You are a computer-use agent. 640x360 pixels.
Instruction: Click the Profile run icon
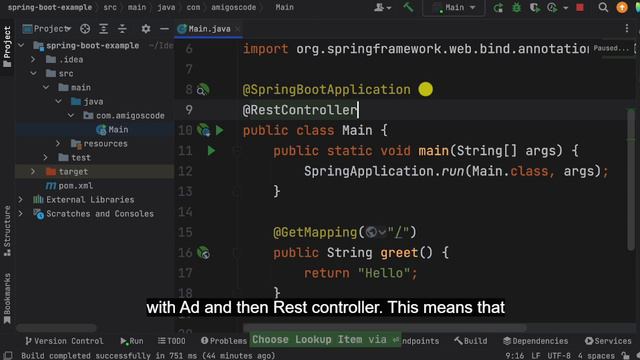[x=552, y=8]
